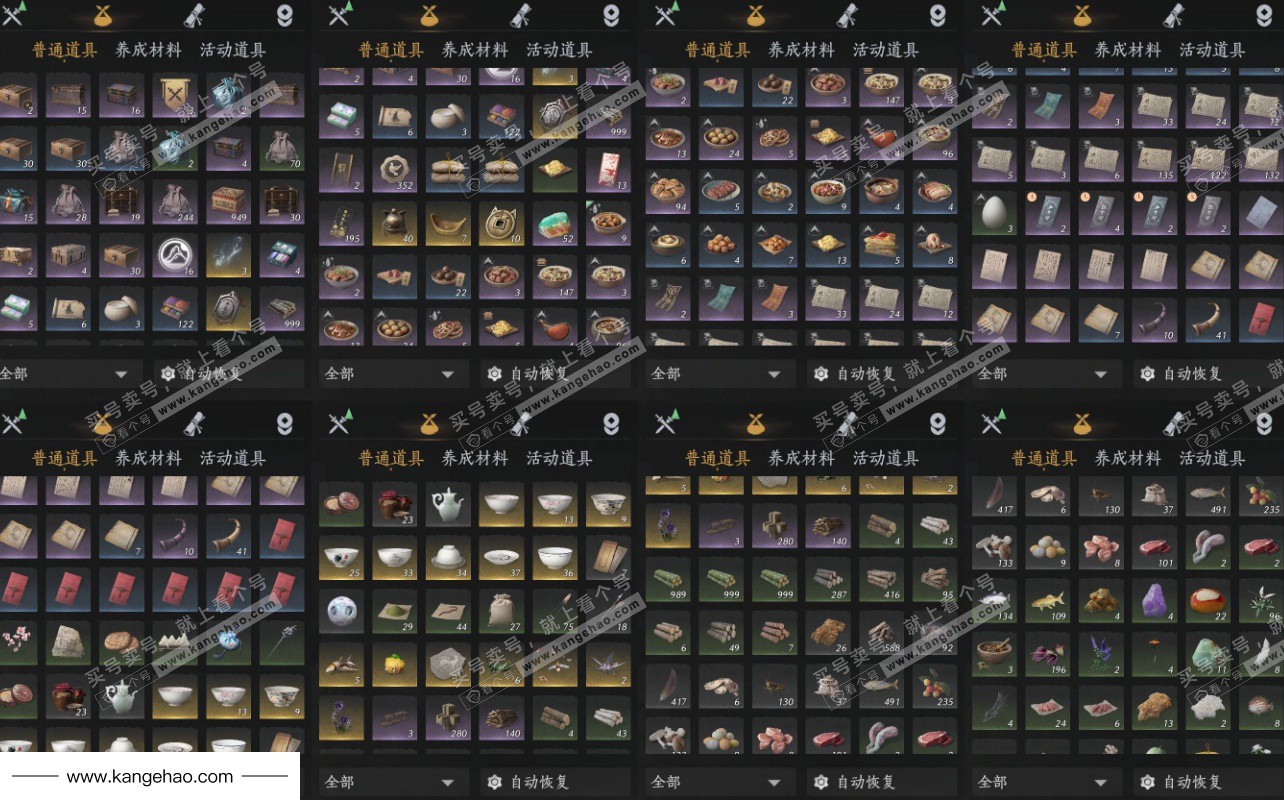Viewport: 1284px width, 800px height.
Task: Choose the purple flower with count 196
Action: (x=1049, y=656)
